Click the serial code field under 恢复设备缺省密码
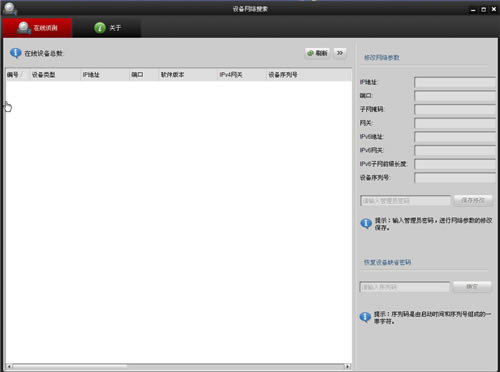This screenshot has height=372, width=500. click(405, 287)
